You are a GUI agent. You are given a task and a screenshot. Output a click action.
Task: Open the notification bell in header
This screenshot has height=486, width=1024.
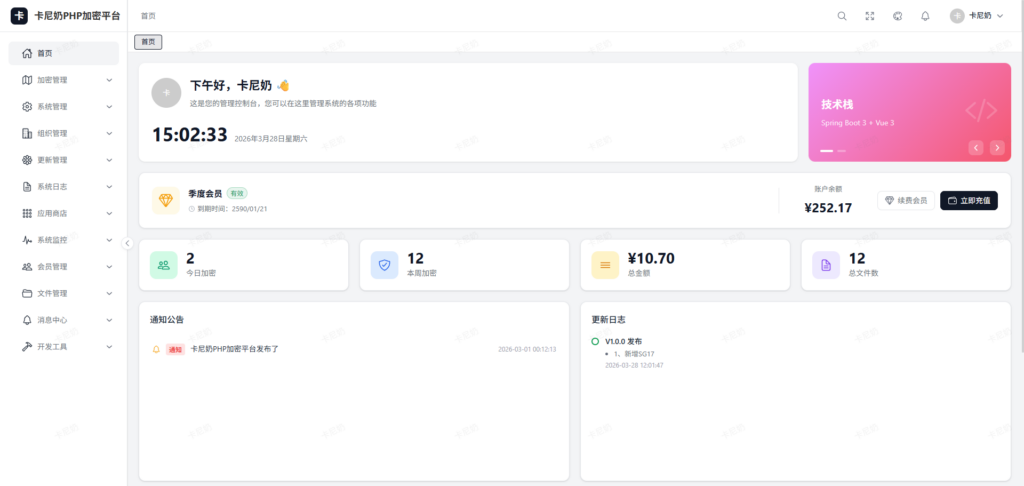[x=925, y=16]
